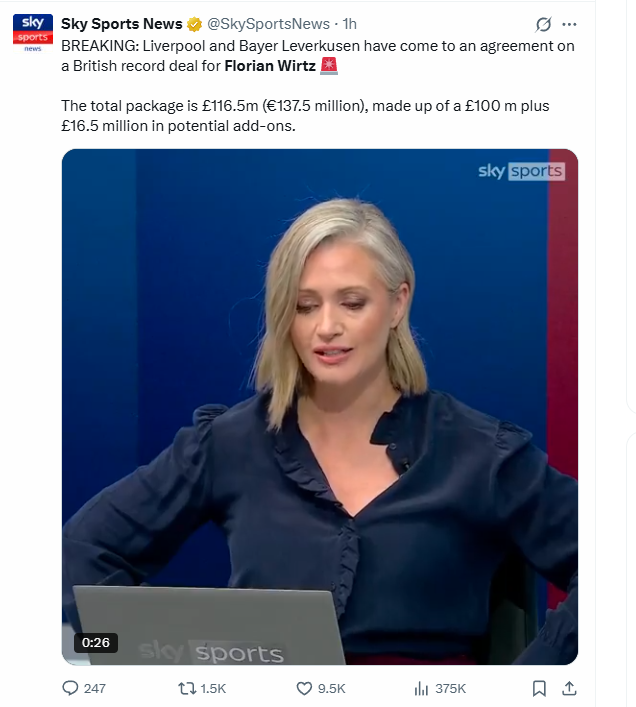This screenshot has height=707, width=636.
Task: Like the post with the heart icon
Action: [304, 688]
